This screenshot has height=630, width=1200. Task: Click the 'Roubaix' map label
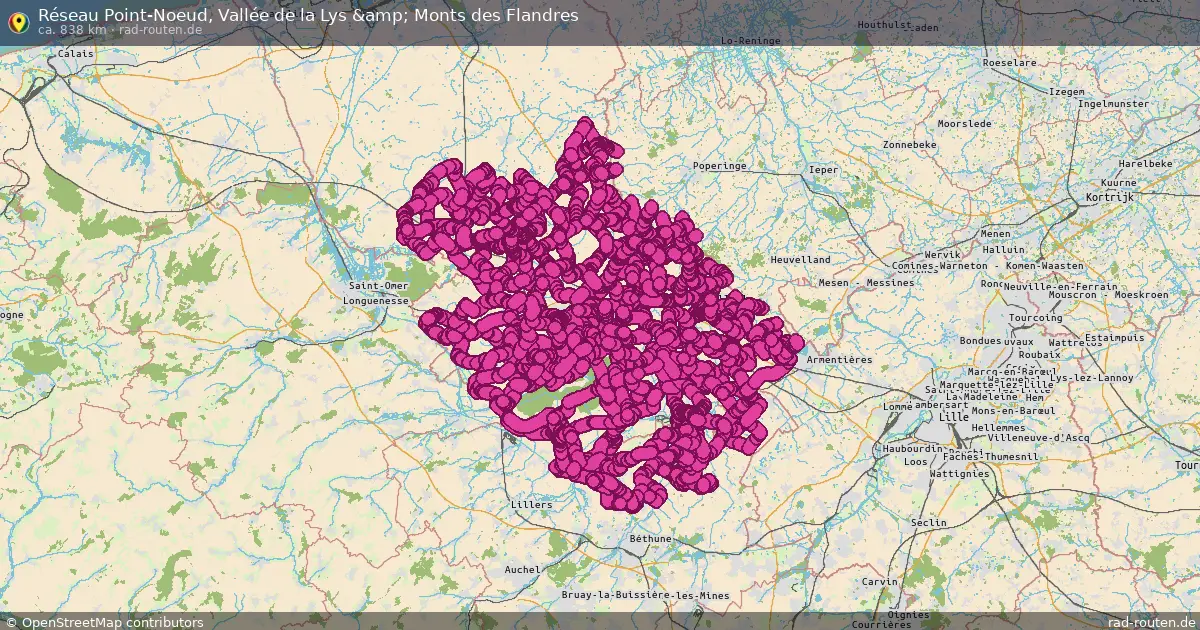(x=1041, y=354)
